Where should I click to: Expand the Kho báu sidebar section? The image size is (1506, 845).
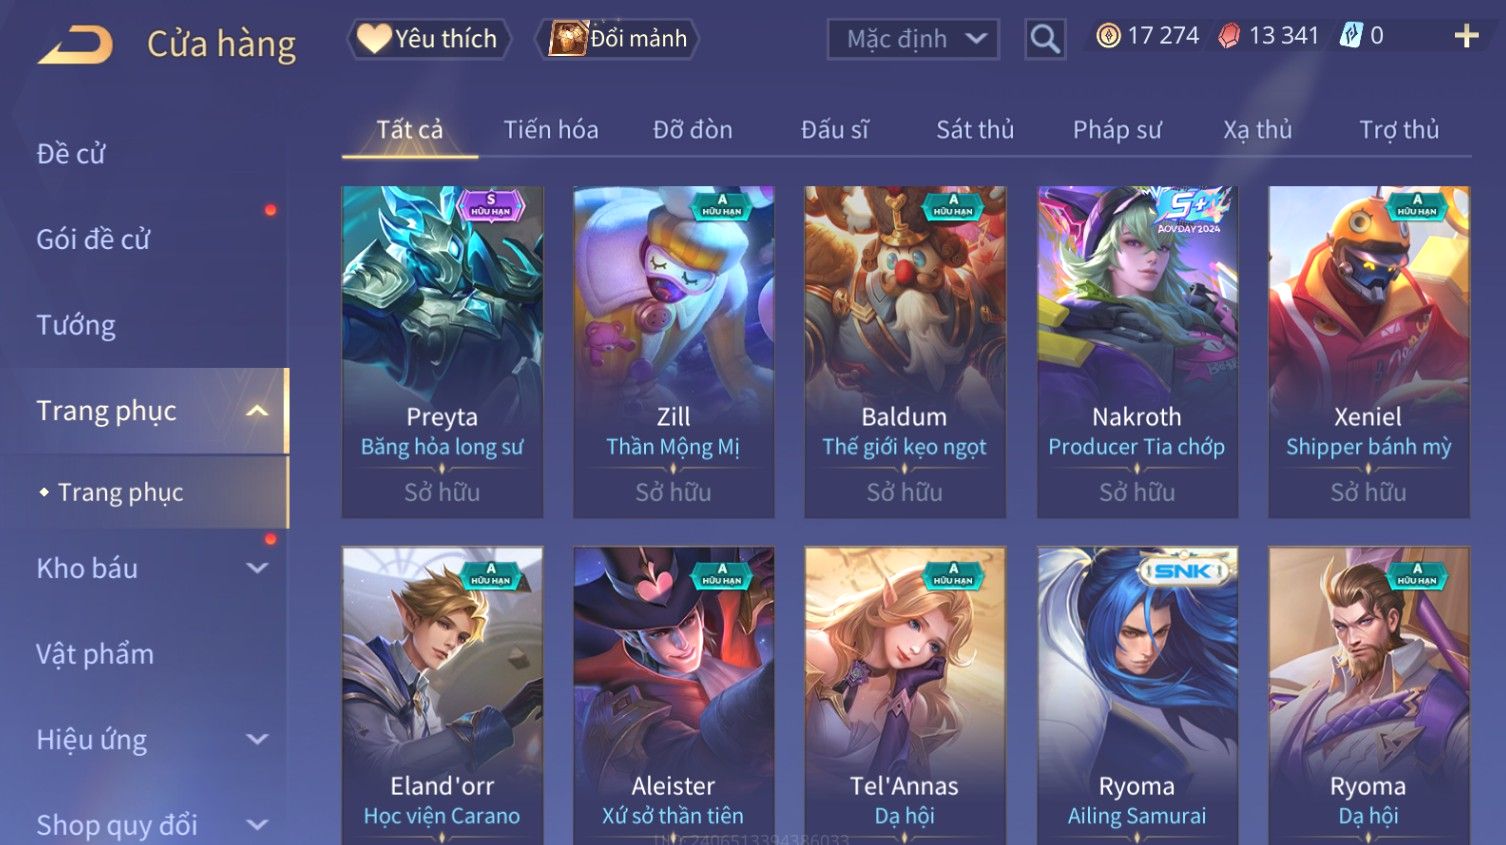pyautogui.click(x=257, y=568)
